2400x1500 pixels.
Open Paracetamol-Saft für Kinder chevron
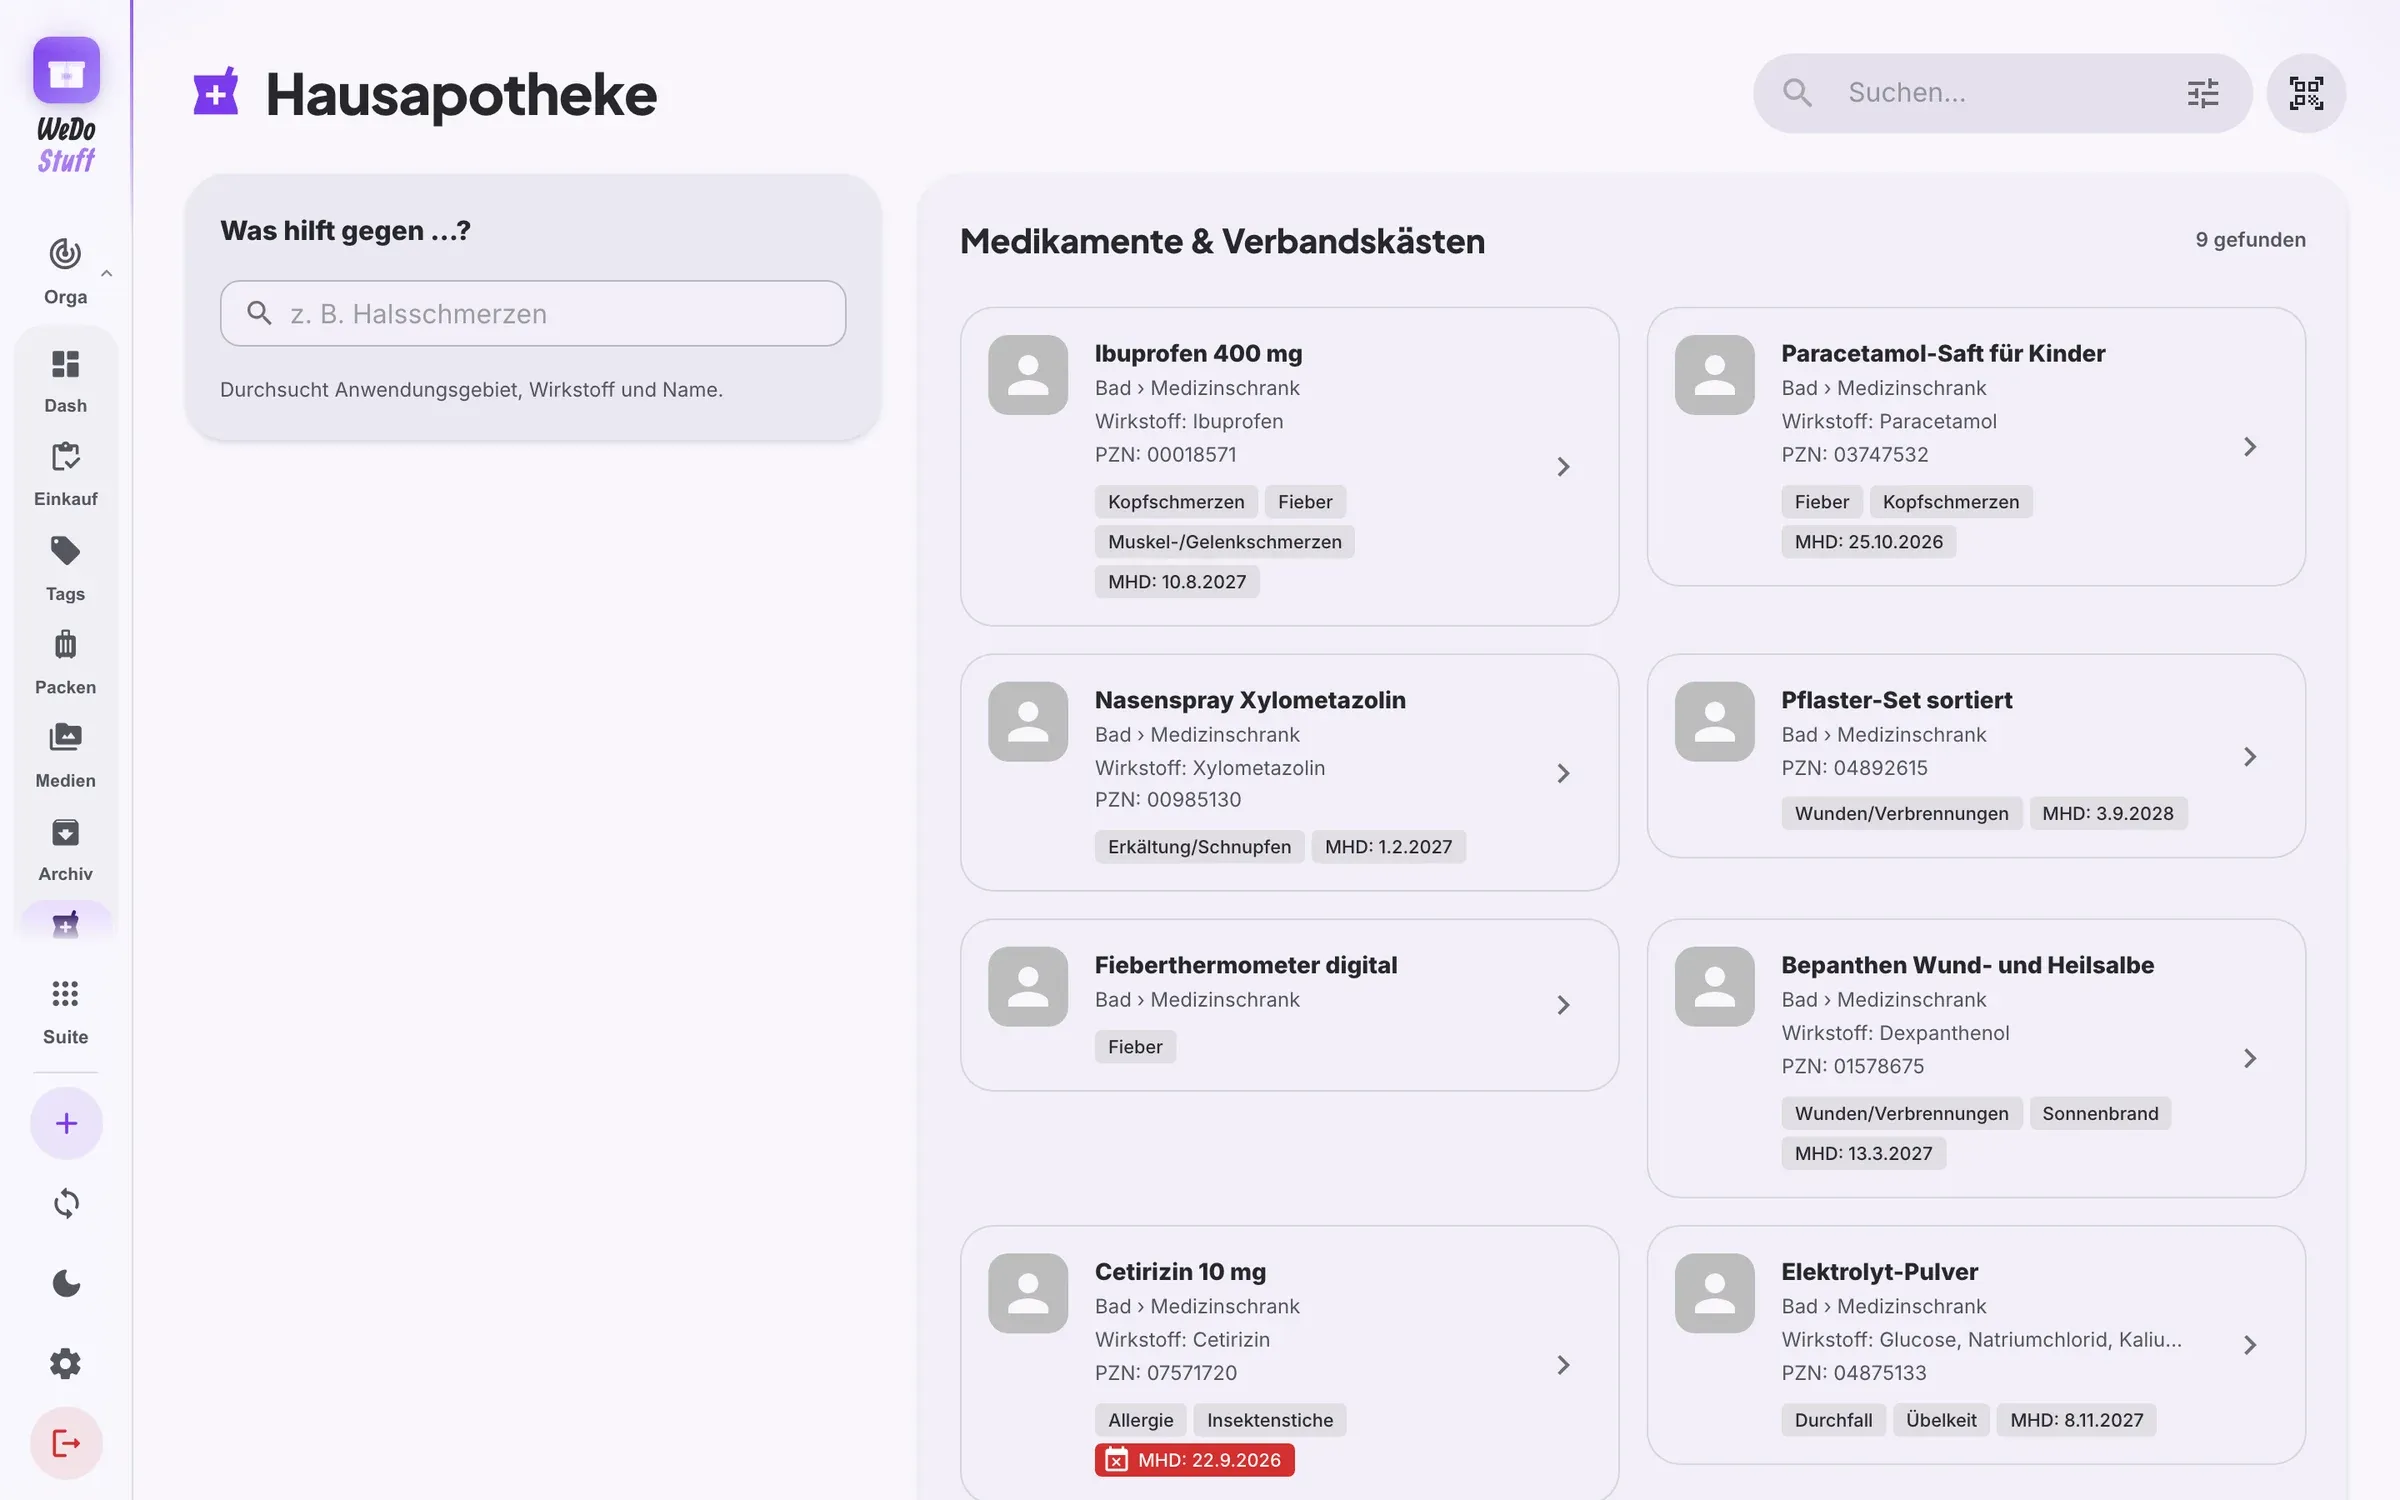(x=2250, y=447)
